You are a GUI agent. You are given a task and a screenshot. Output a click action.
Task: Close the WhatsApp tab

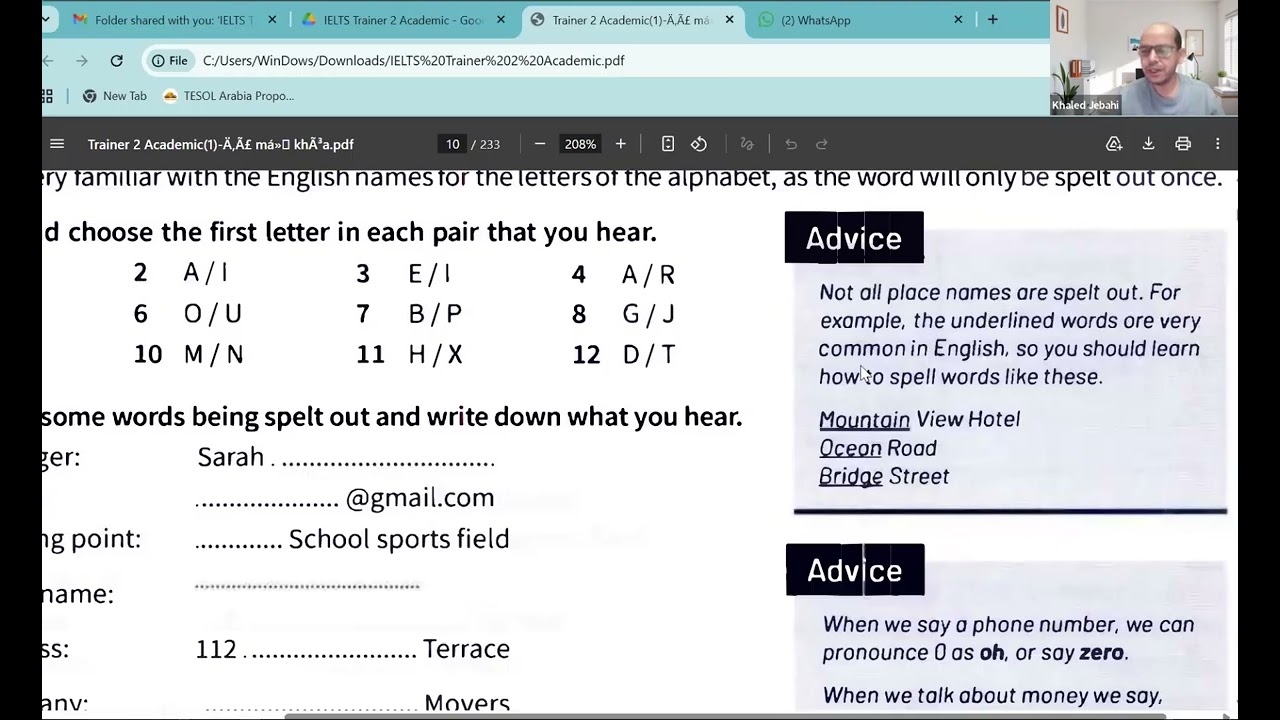pyautogui.click(x=958, y=19)
